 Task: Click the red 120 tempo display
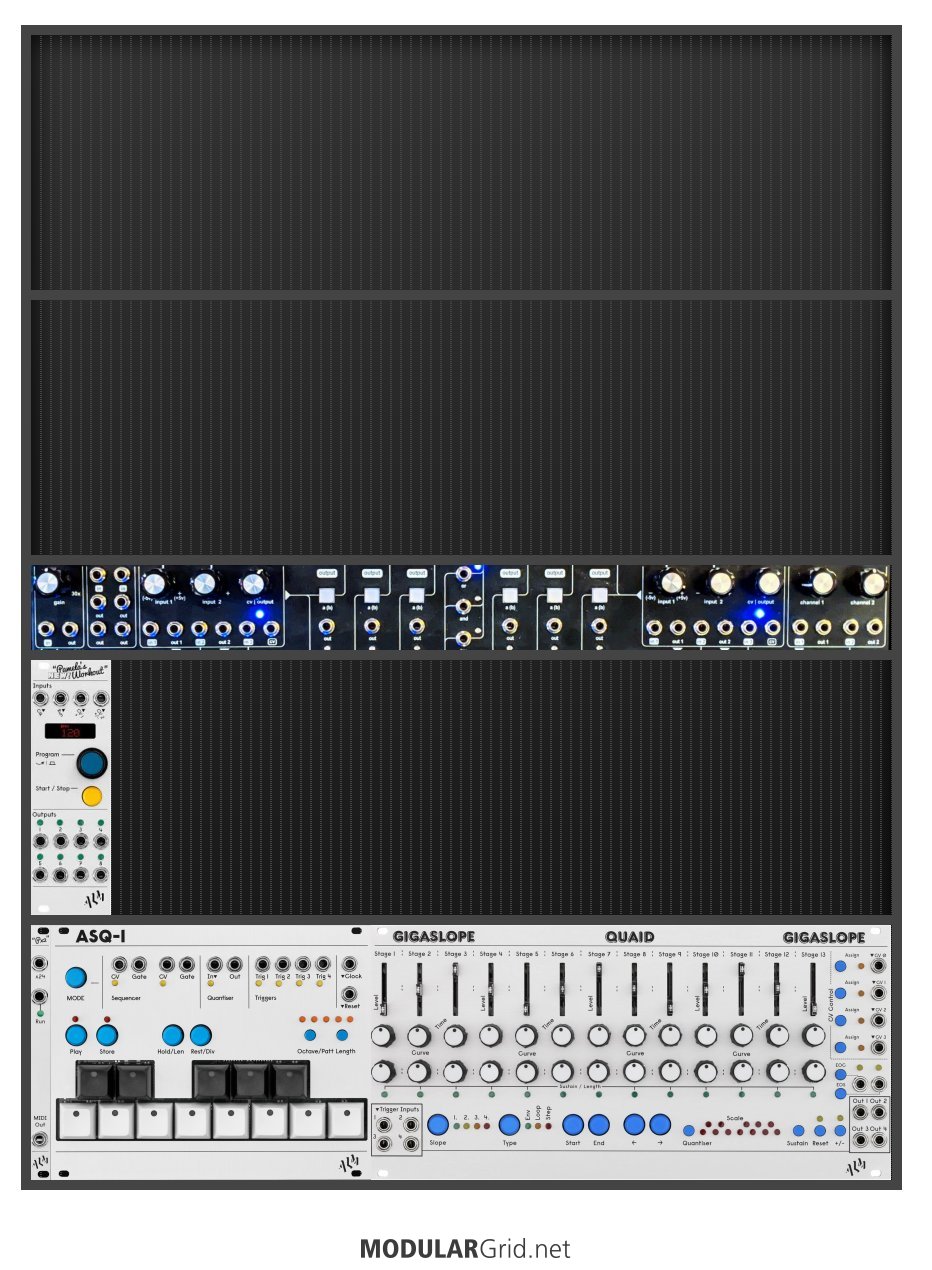click(70, 731)
